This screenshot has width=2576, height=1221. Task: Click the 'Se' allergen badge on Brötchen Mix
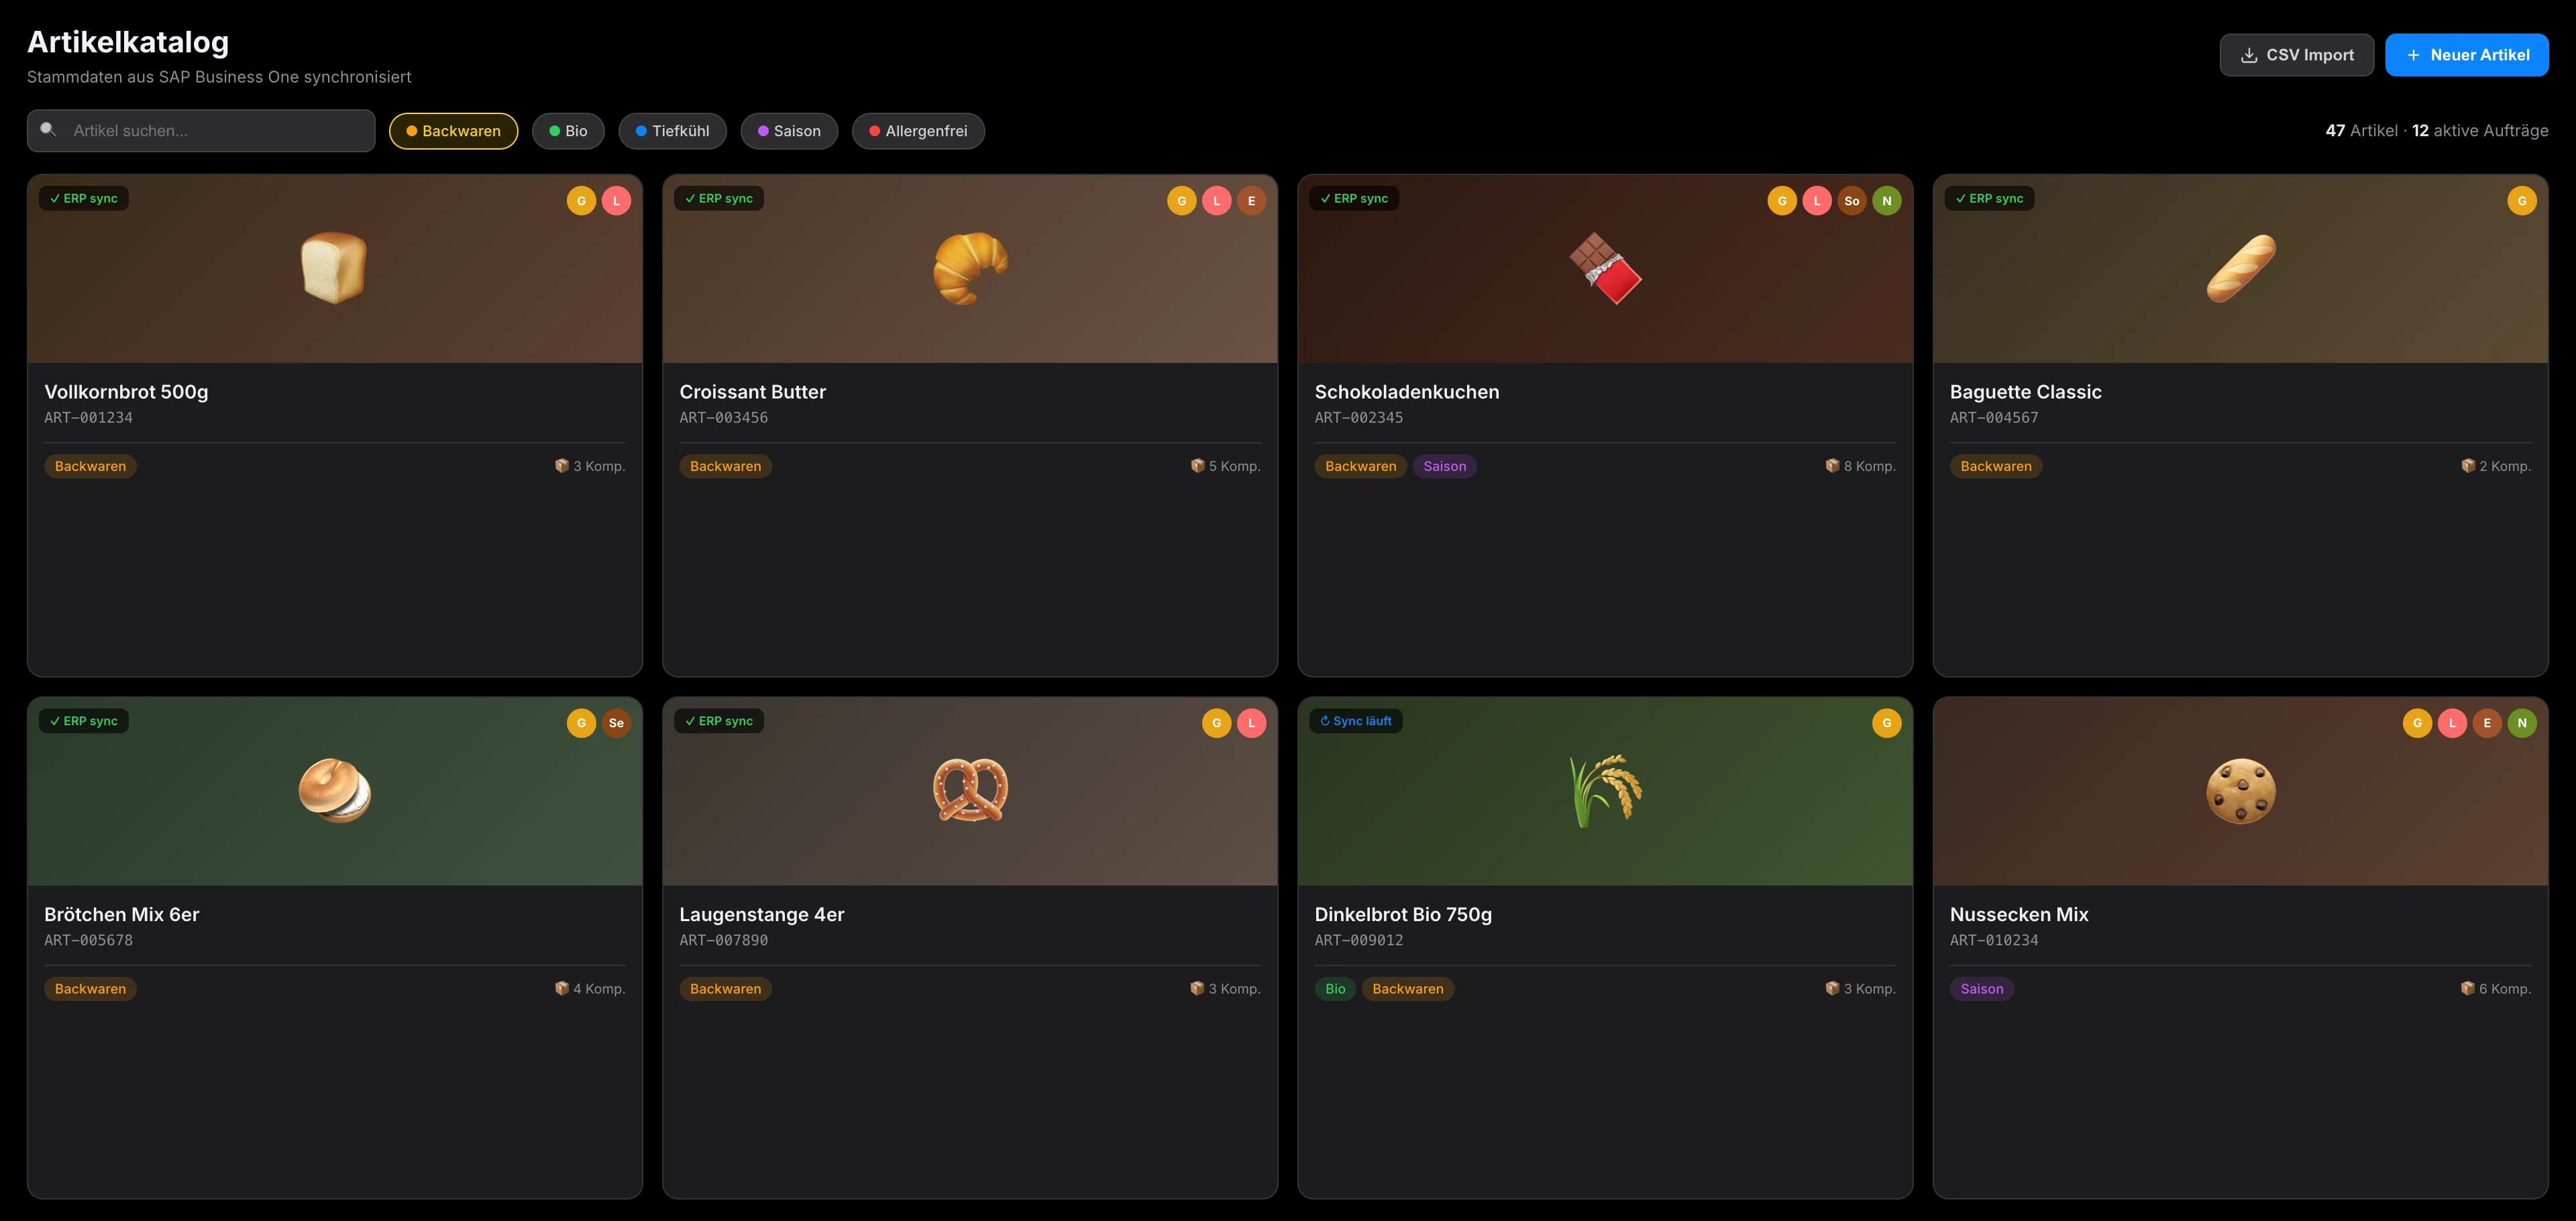pyautogui.click(x=616, y=723)
